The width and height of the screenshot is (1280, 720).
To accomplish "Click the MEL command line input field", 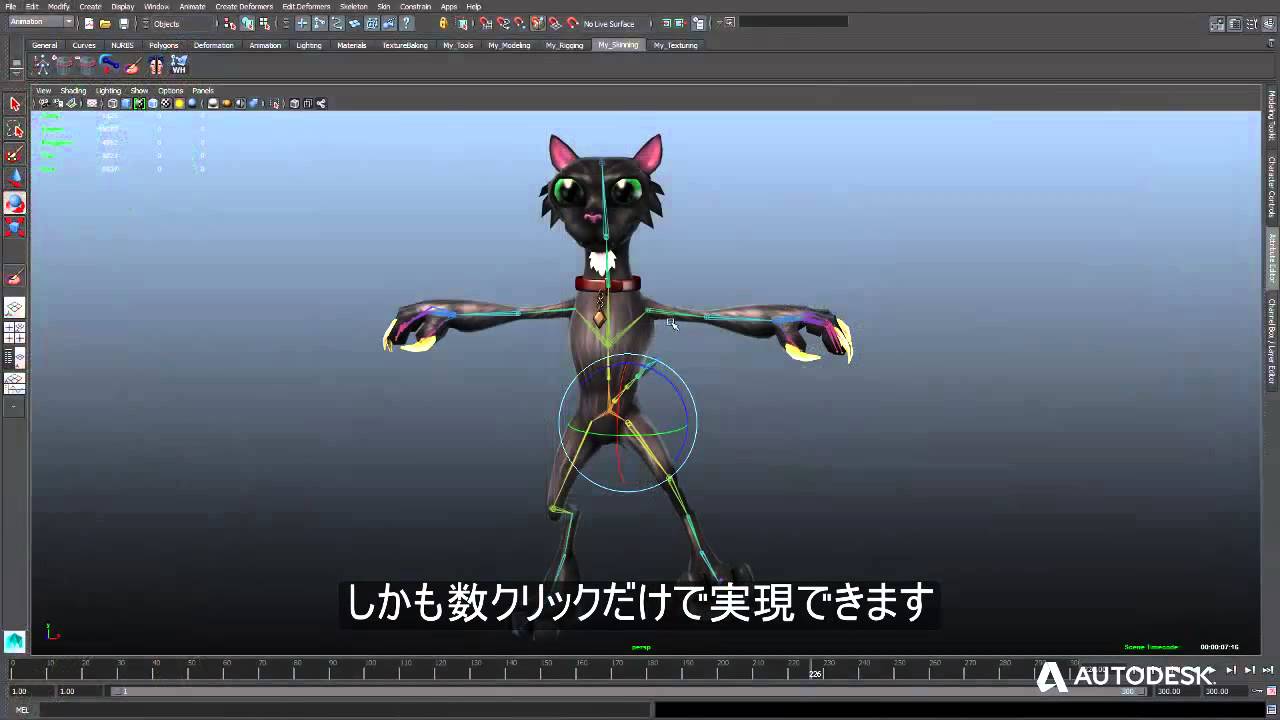I will tap(343, 710).
